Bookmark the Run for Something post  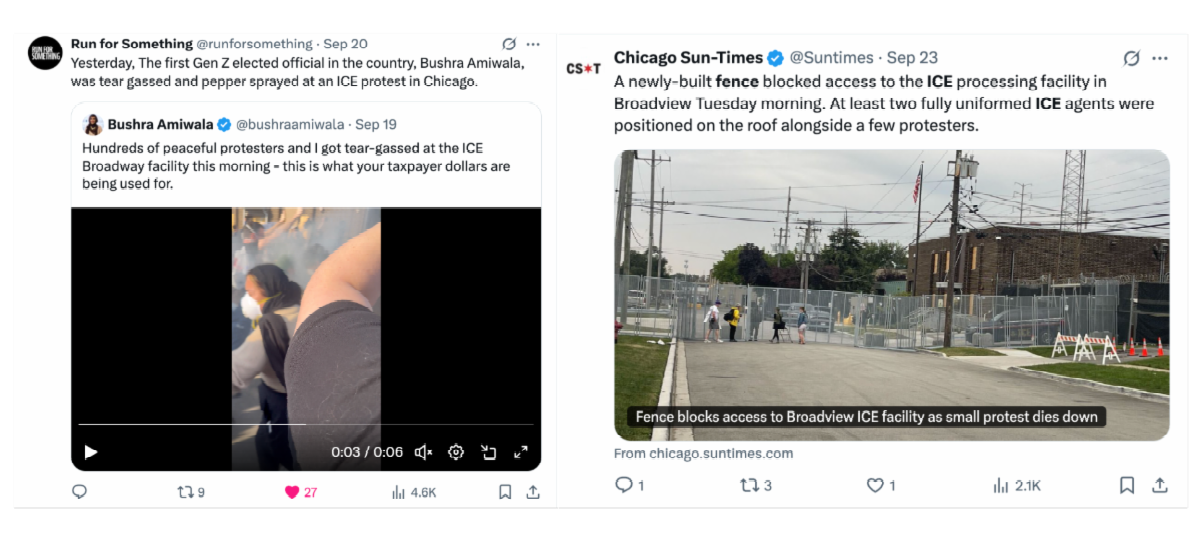click(504, 492)
